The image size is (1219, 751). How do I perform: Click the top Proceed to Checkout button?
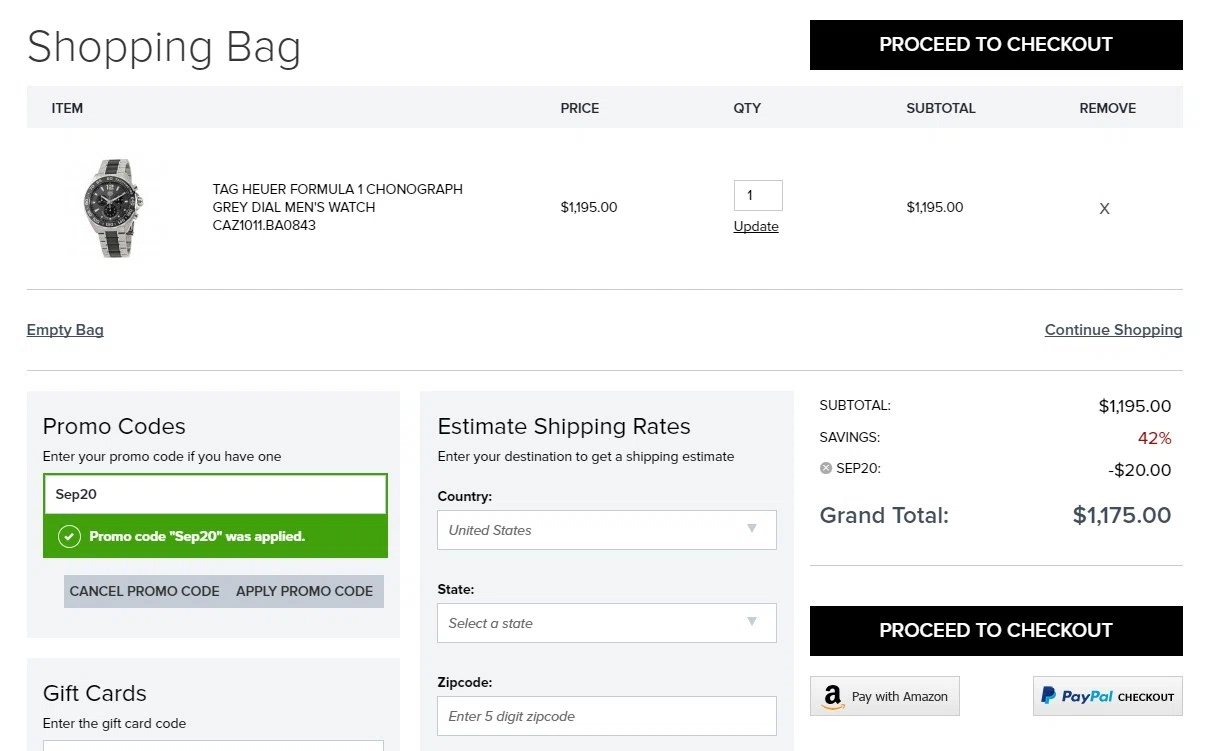click(996, 45)
